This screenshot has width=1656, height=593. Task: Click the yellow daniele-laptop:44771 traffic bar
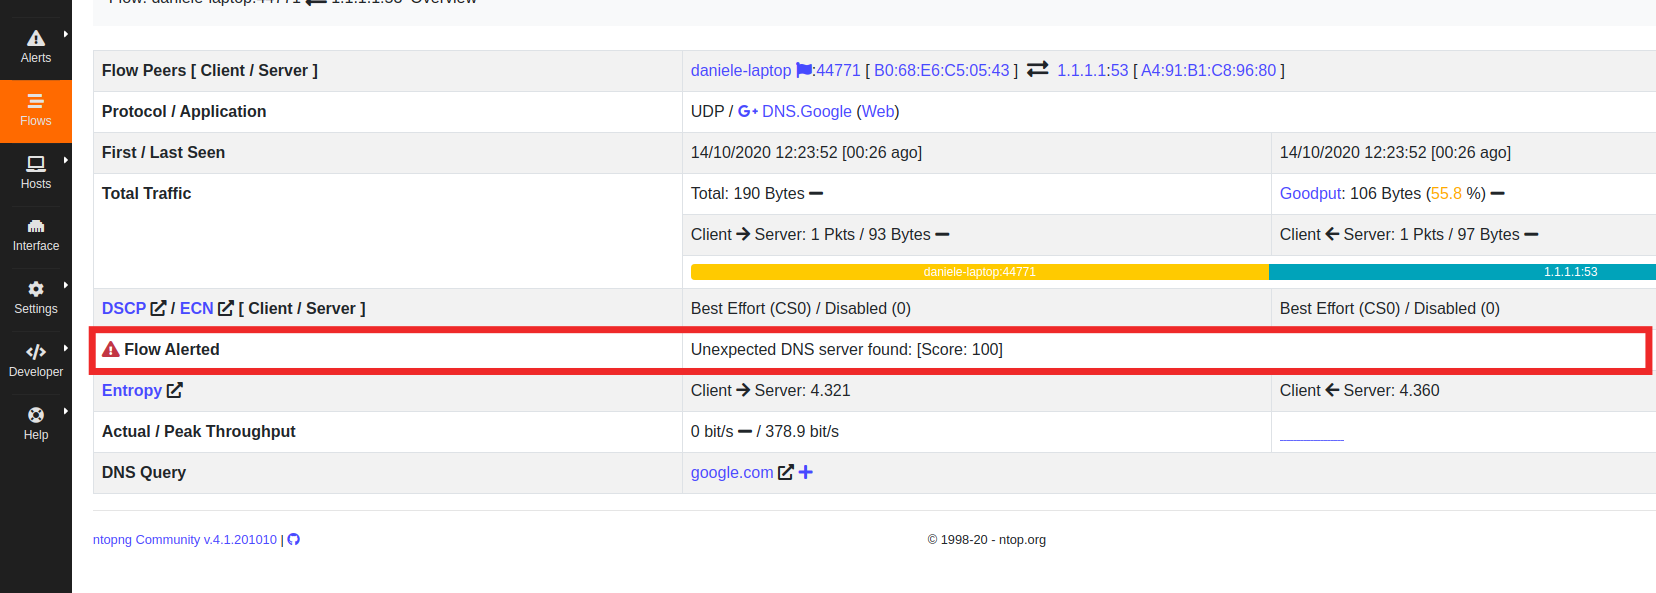tap(980, 272)
